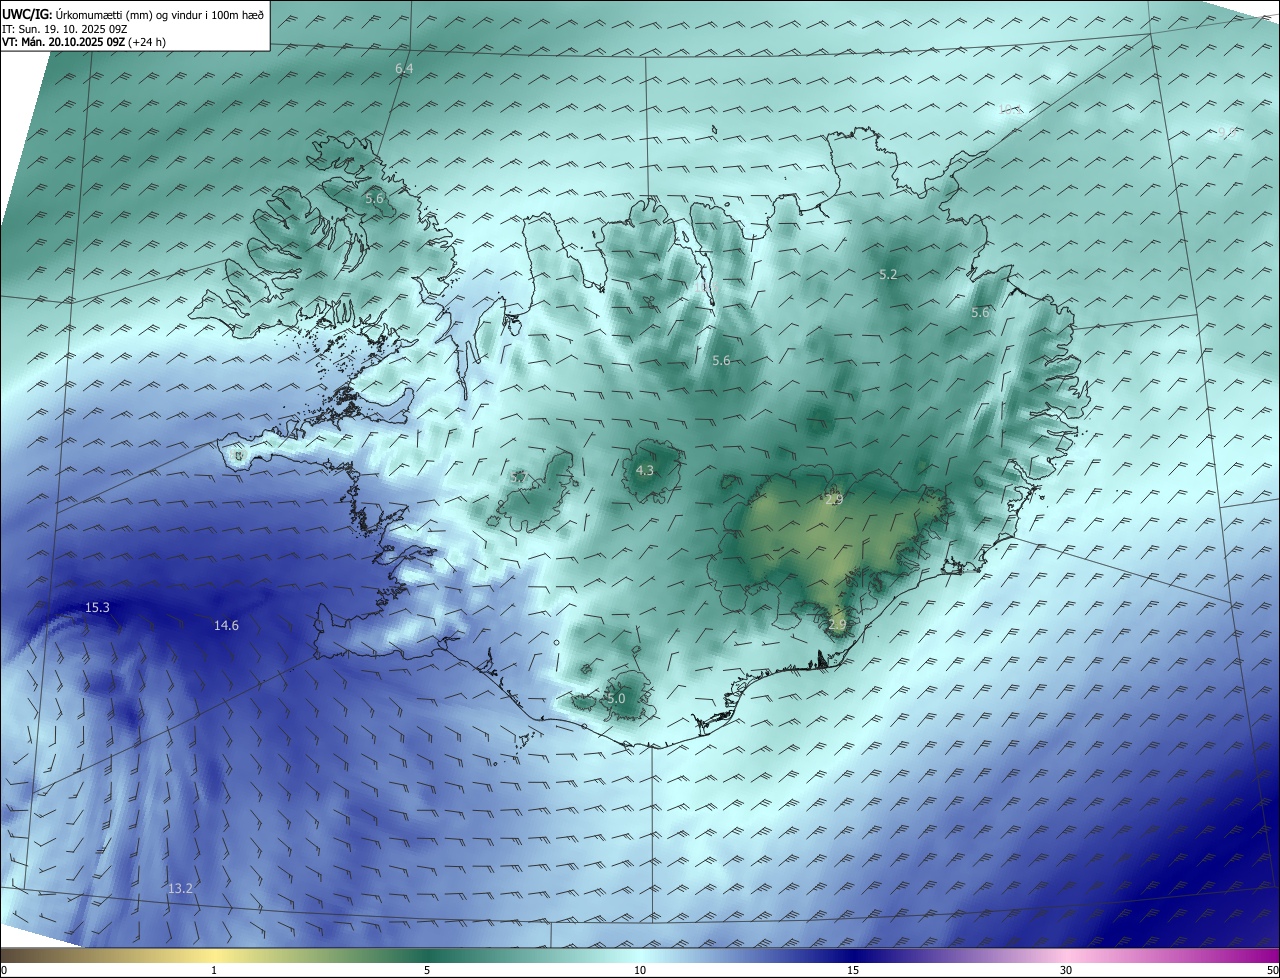The height and width of the screenshot is (978, 1280).
Task: Click the 9.9 value label near the northeast corner
Action: [1225, 133]
